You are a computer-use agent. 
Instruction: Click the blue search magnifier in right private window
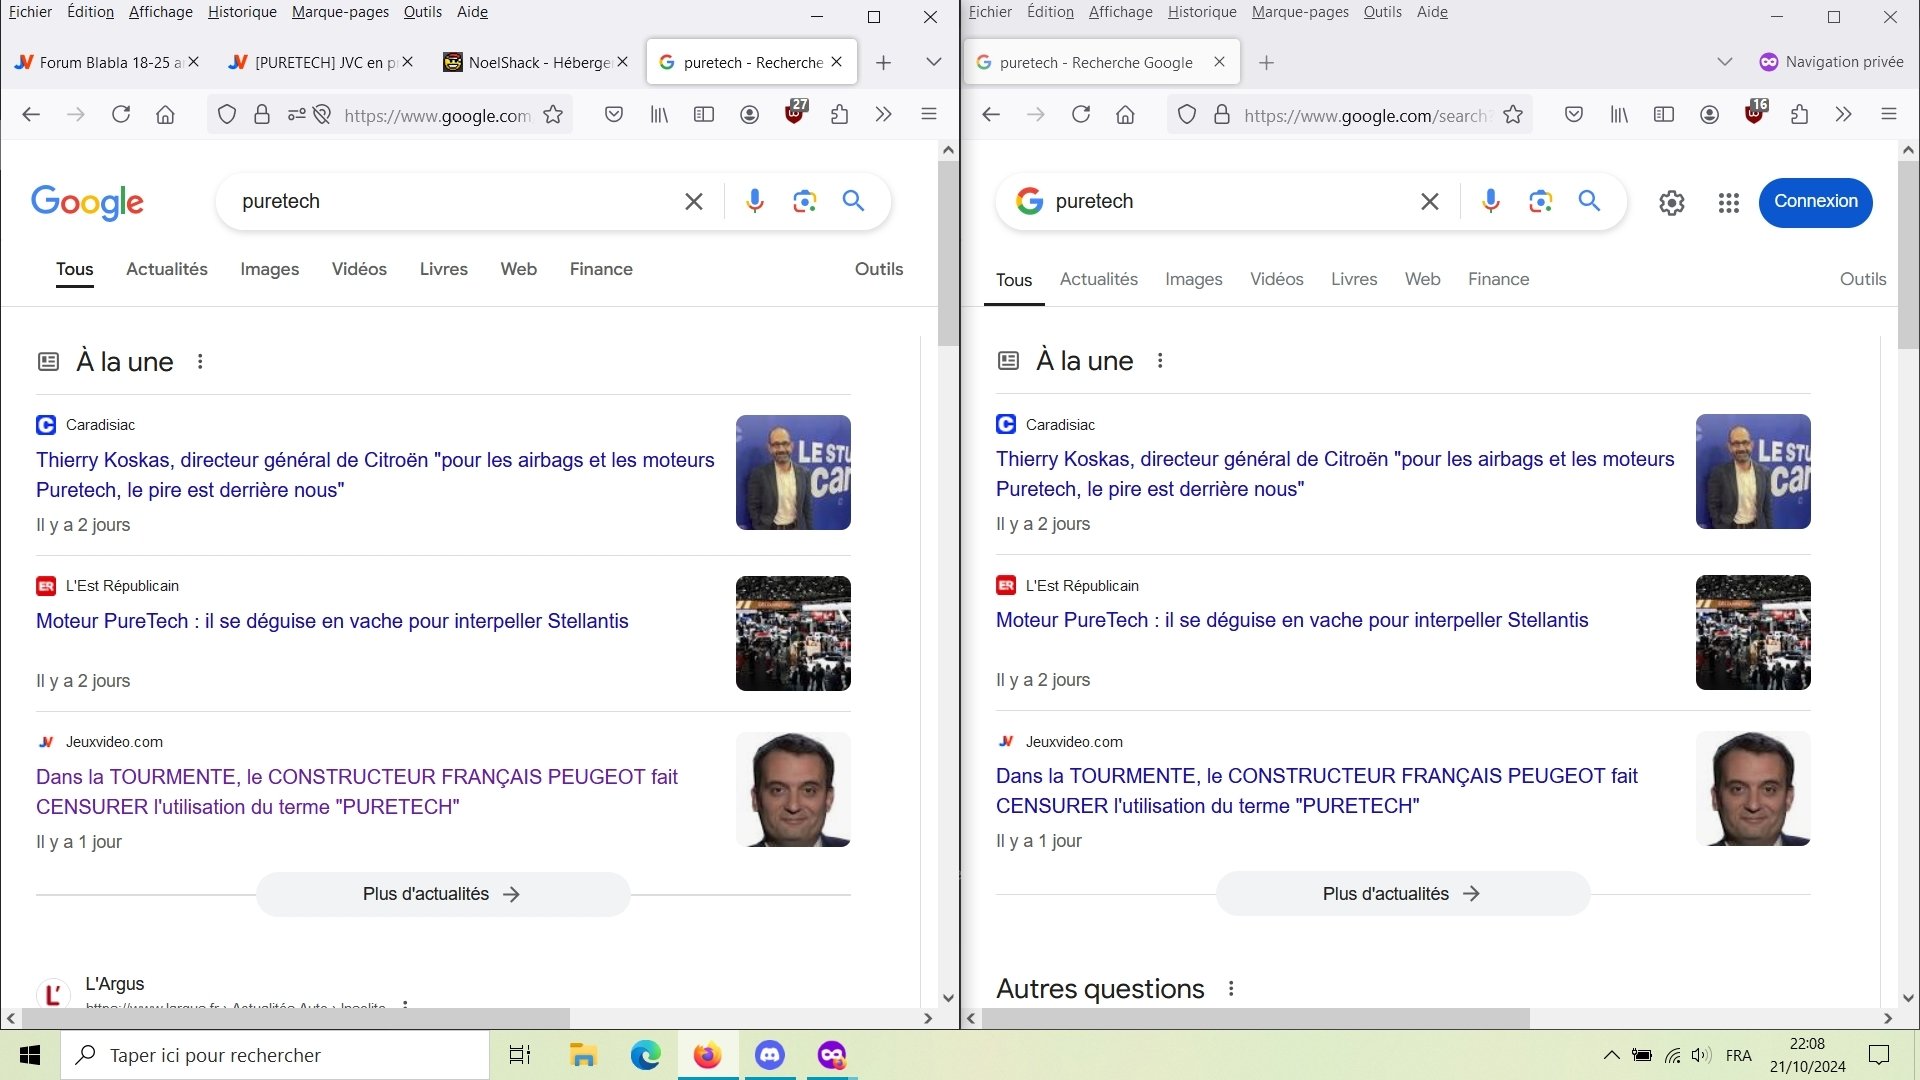click(x=1589, y=201)
